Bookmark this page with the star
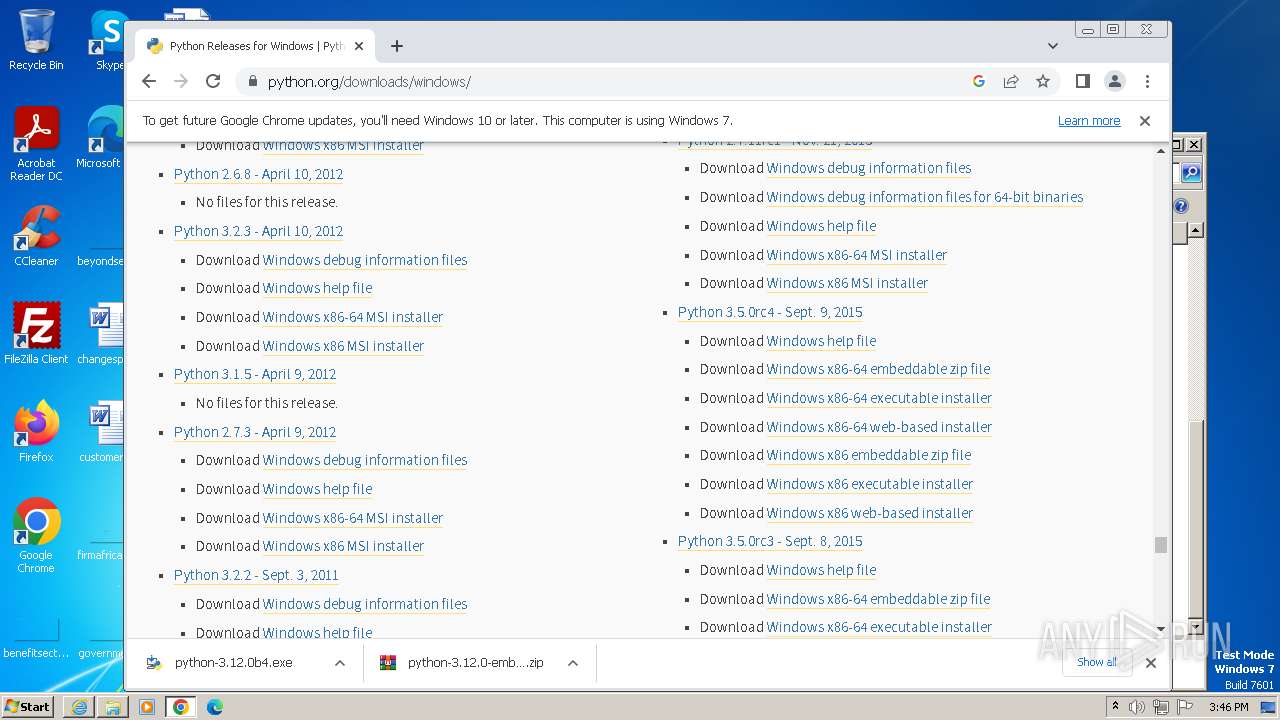The image size is (1280, 720). [x=1043, y=81]
